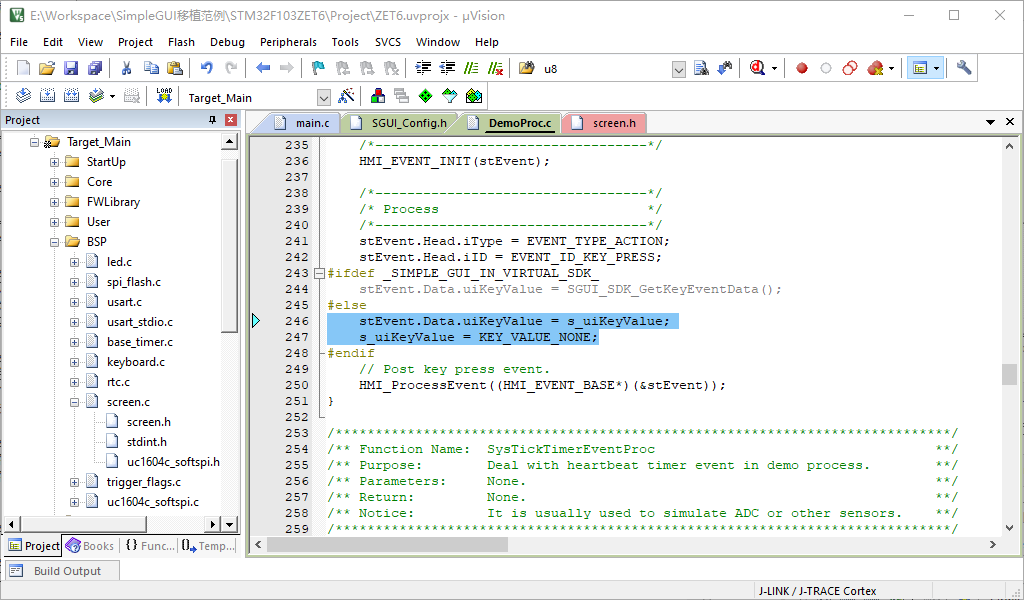The height and width of the screenshot is (600, 1024).
Task: Expand the FWLibrary group
Action: coord(54,202)
